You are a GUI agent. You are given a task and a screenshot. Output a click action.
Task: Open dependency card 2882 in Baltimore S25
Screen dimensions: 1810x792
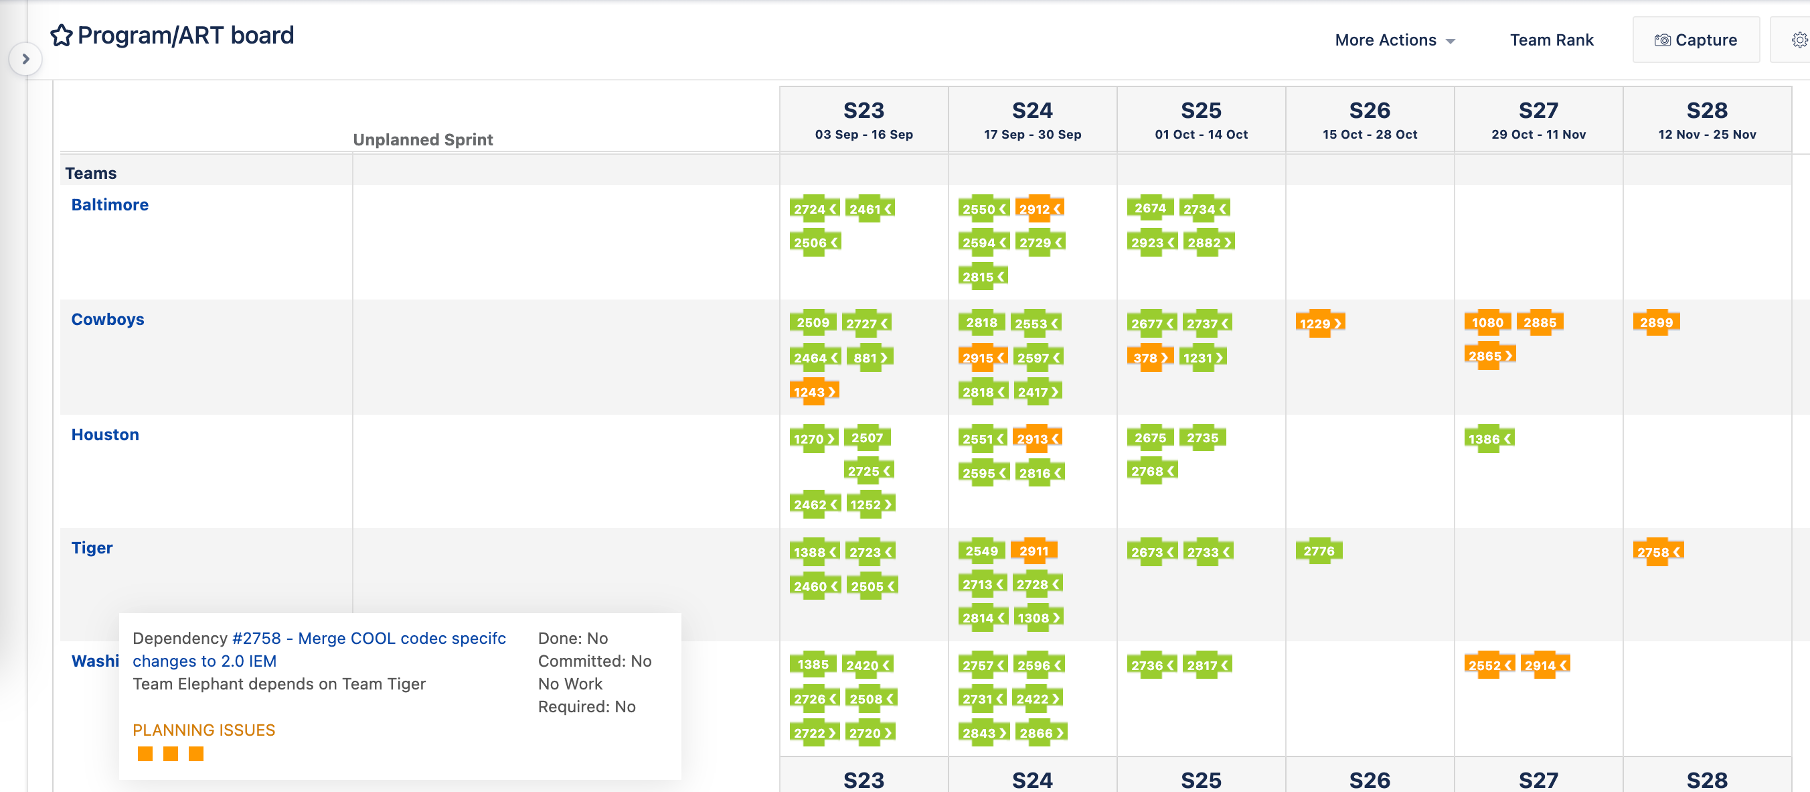coord(1209,243)
